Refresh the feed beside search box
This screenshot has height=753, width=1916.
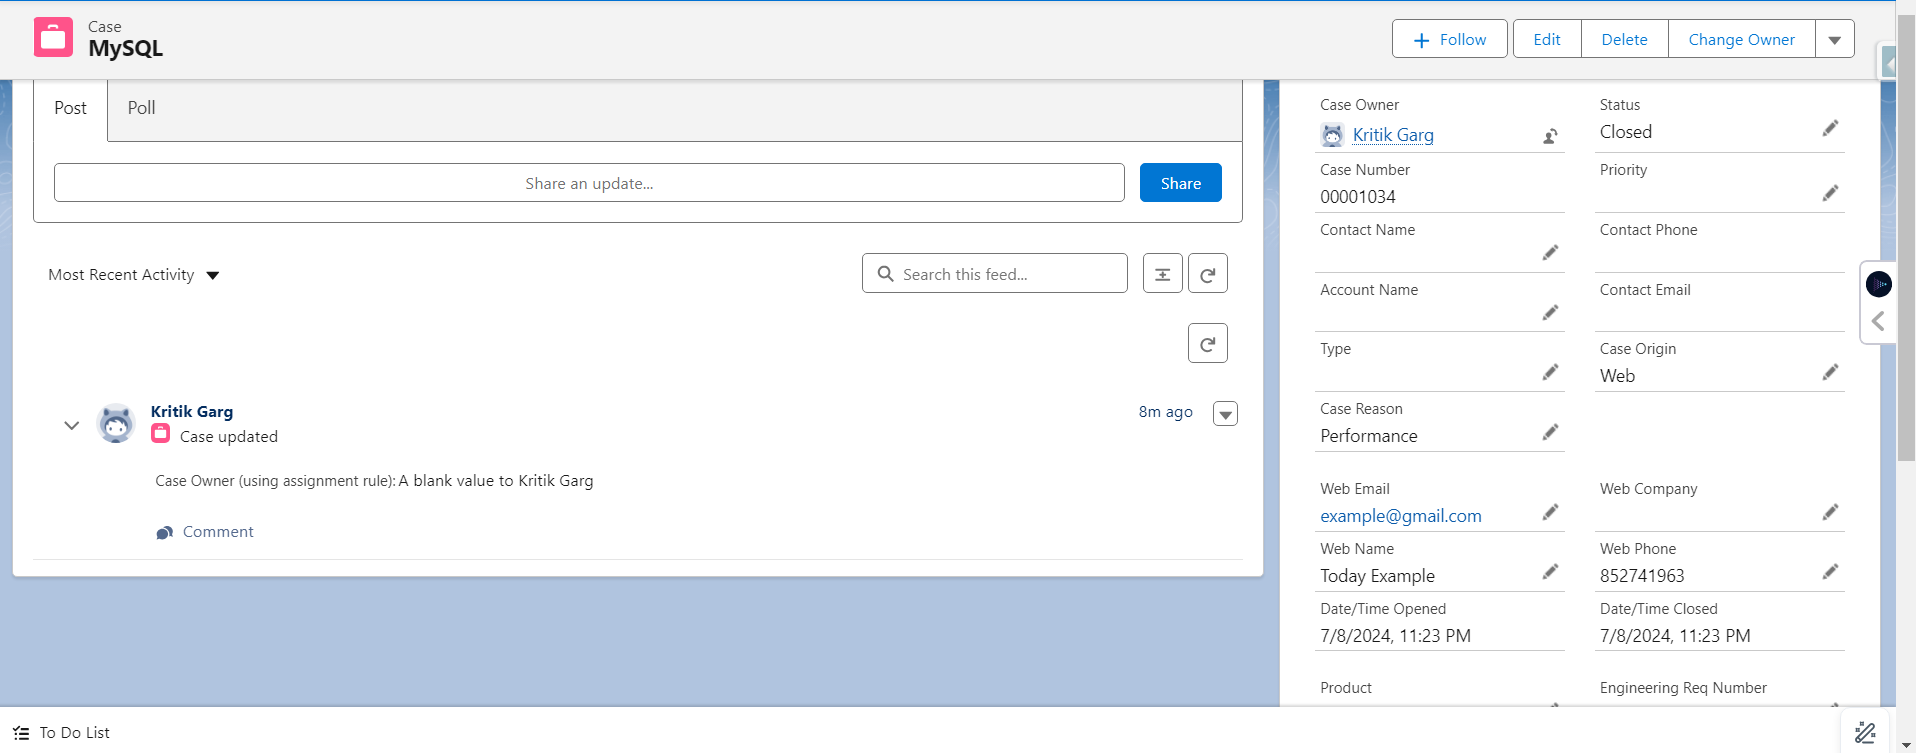1207,273
